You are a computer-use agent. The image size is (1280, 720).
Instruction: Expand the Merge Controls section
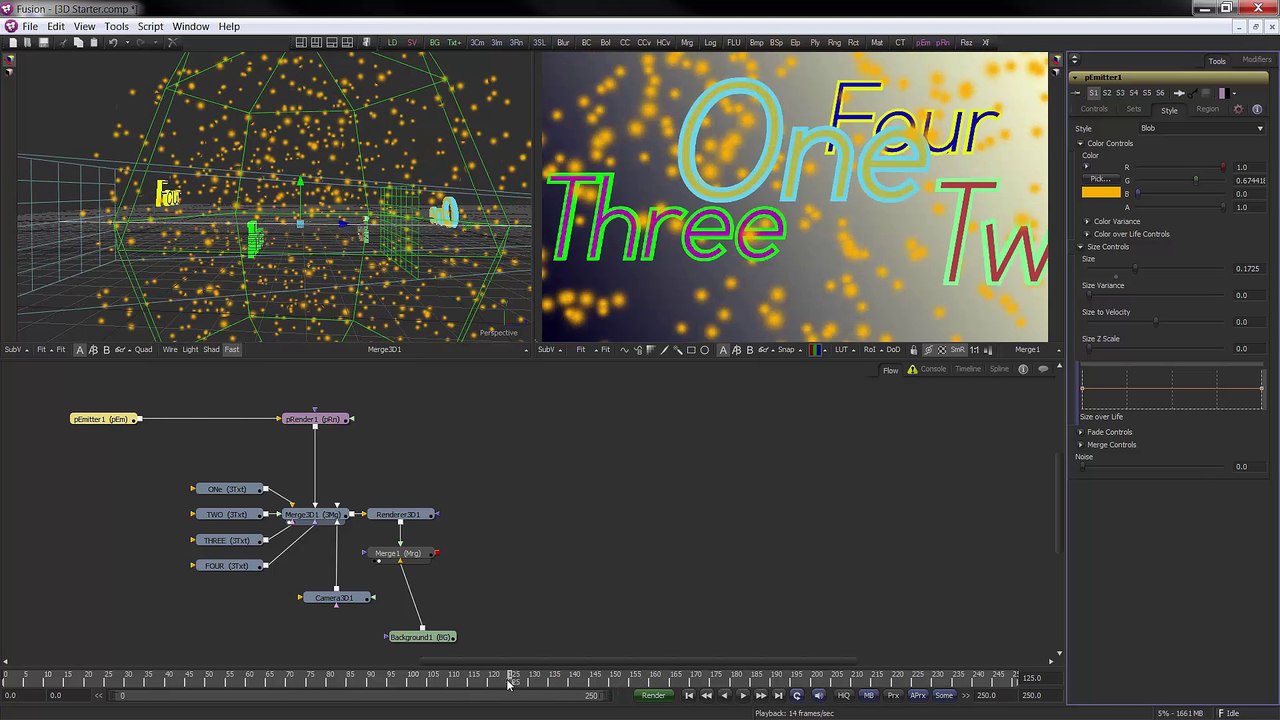click(x=1080, y=445)
